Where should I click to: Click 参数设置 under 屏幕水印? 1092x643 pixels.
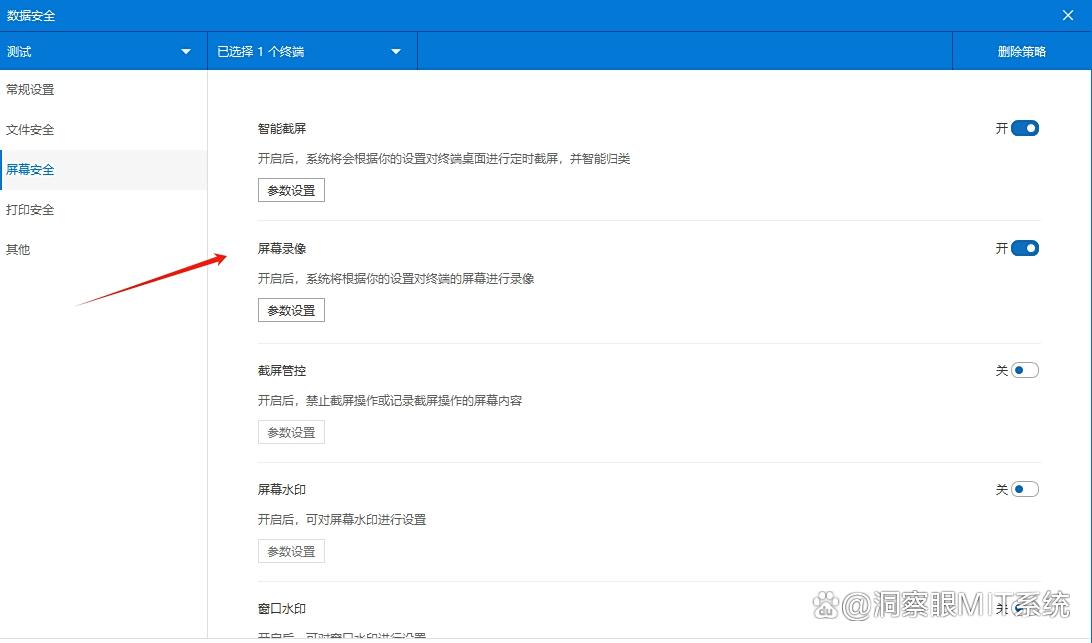(291, 551)
